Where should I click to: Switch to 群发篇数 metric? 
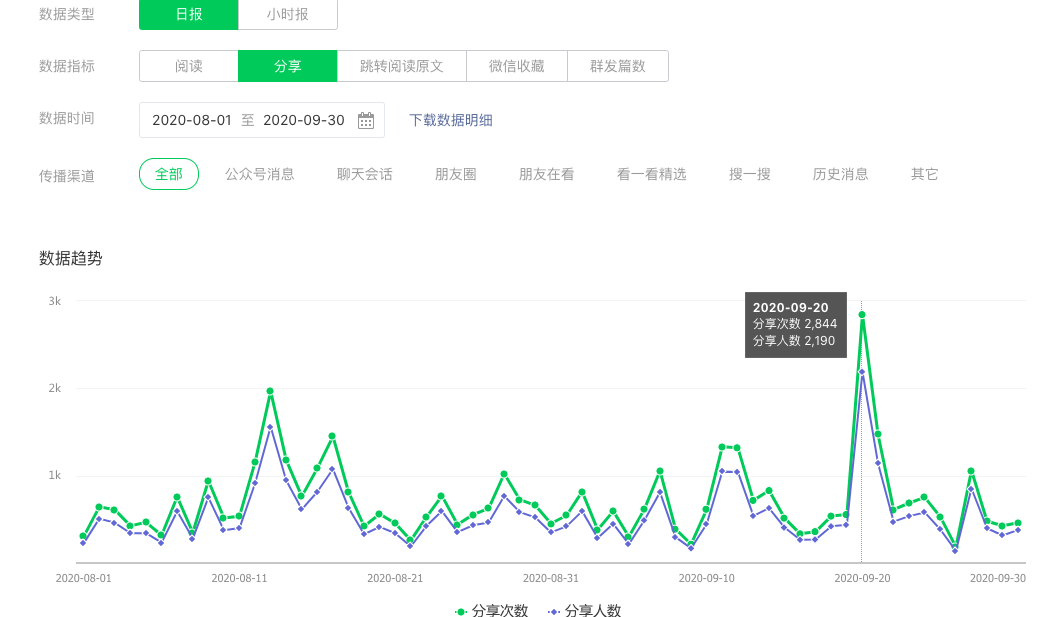point(618,66)
